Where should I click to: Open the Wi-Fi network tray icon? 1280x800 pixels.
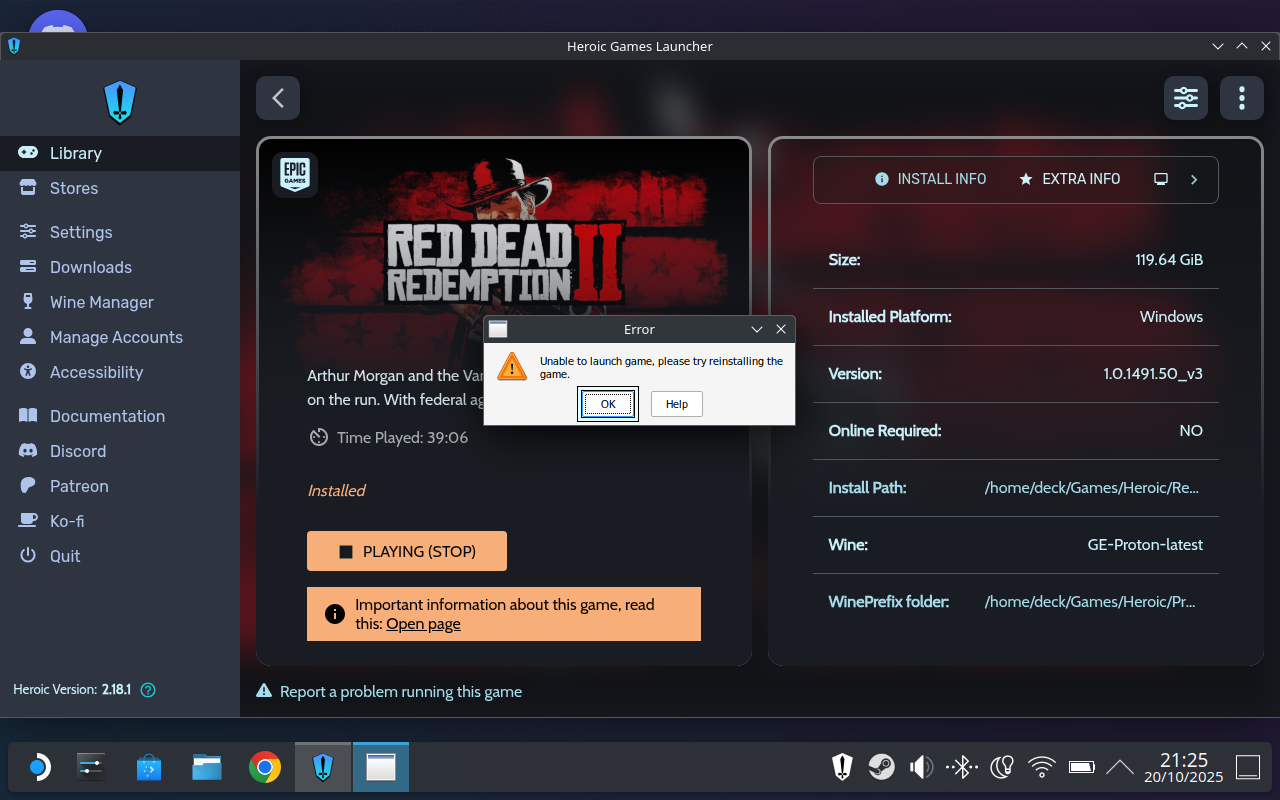coord(1042,767)
